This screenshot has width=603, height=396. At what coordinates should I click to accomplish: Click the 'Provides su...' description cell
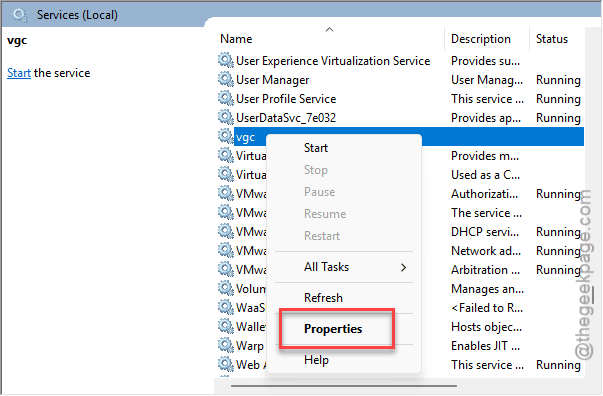click(x=485, y=61)
